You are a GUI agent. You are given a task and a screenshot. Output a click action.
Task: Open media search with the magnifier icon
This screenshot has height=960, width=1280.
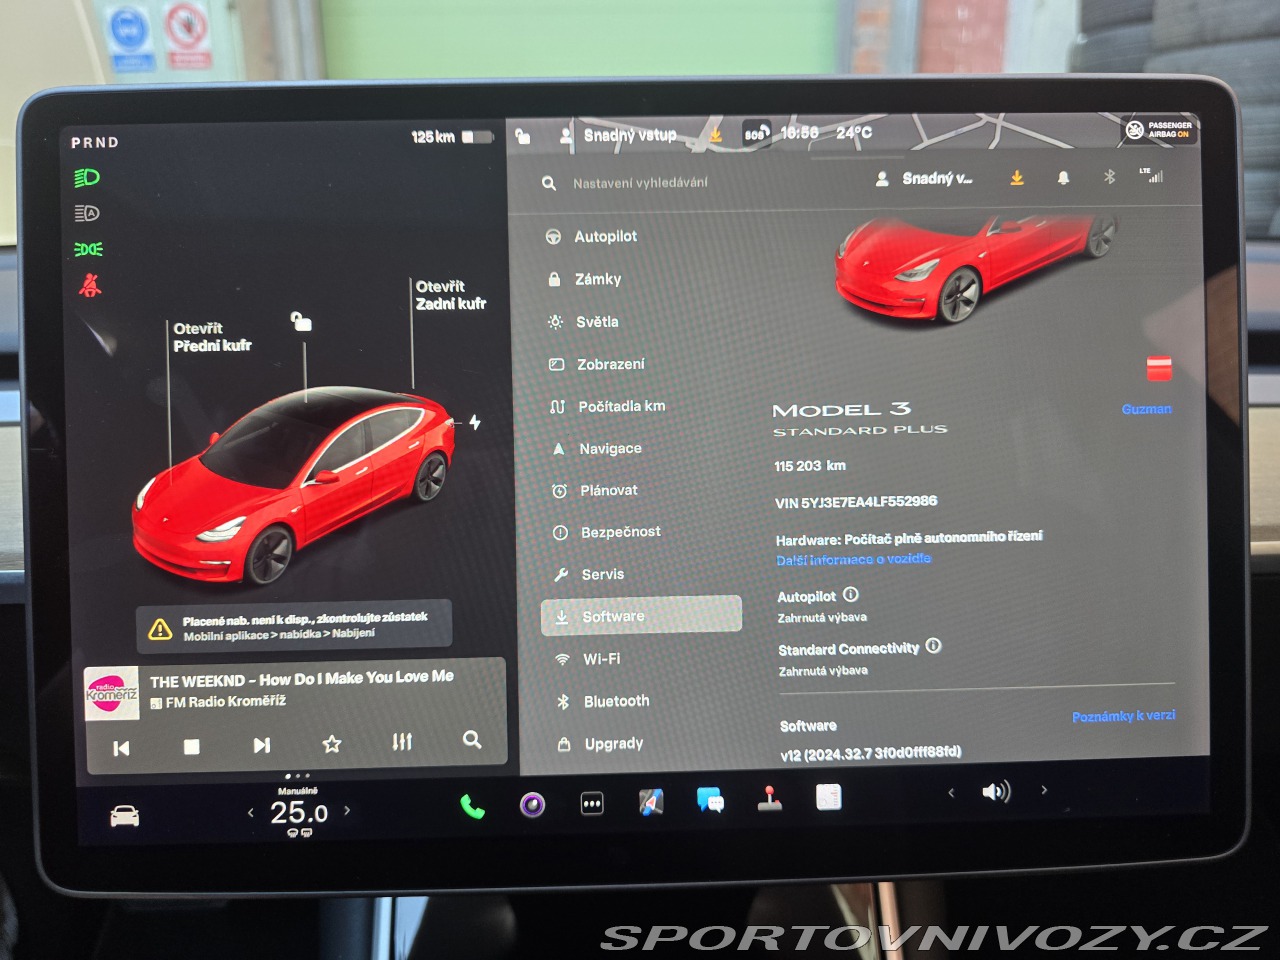coord(472,739)
